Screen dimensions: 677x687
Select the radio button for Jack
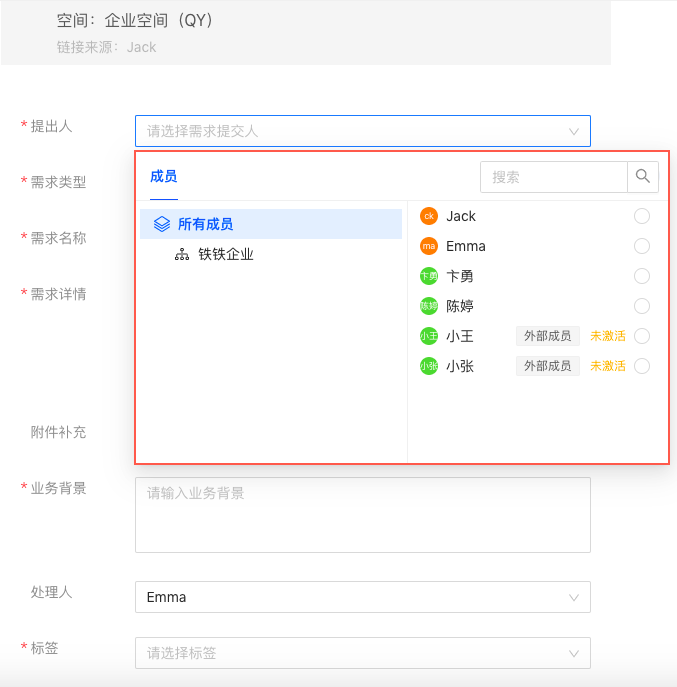642,216
